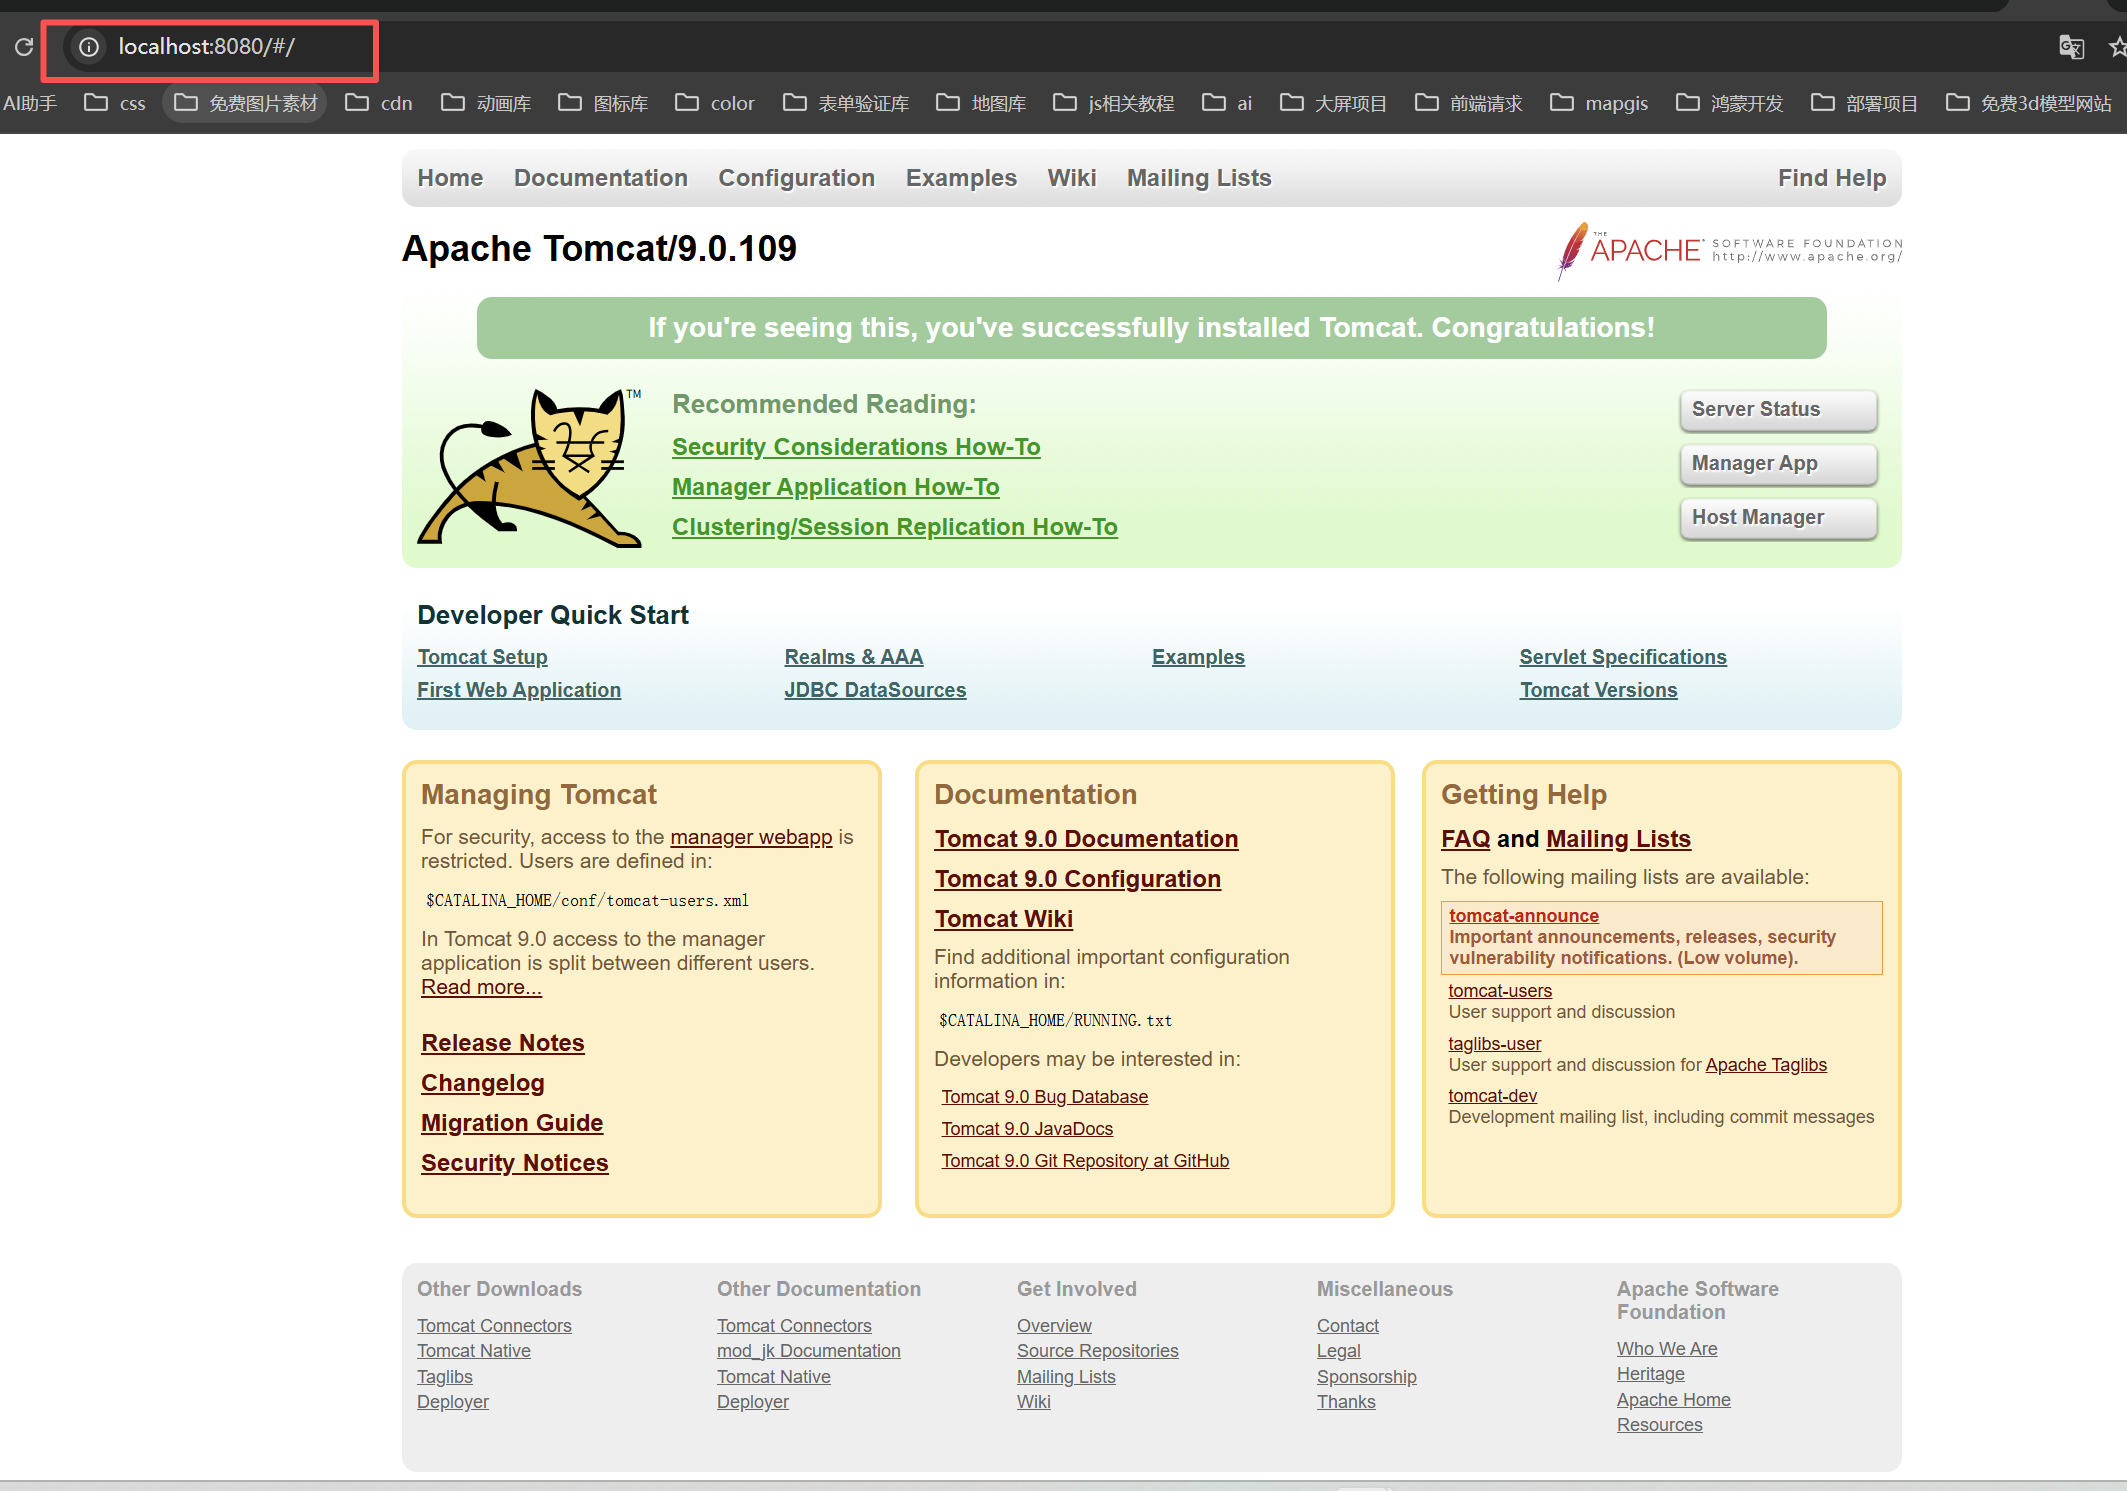This screenshot has width=2127, height=1491.
Task: Follow the manager webapp link
Action: click(x=751, y=837)
